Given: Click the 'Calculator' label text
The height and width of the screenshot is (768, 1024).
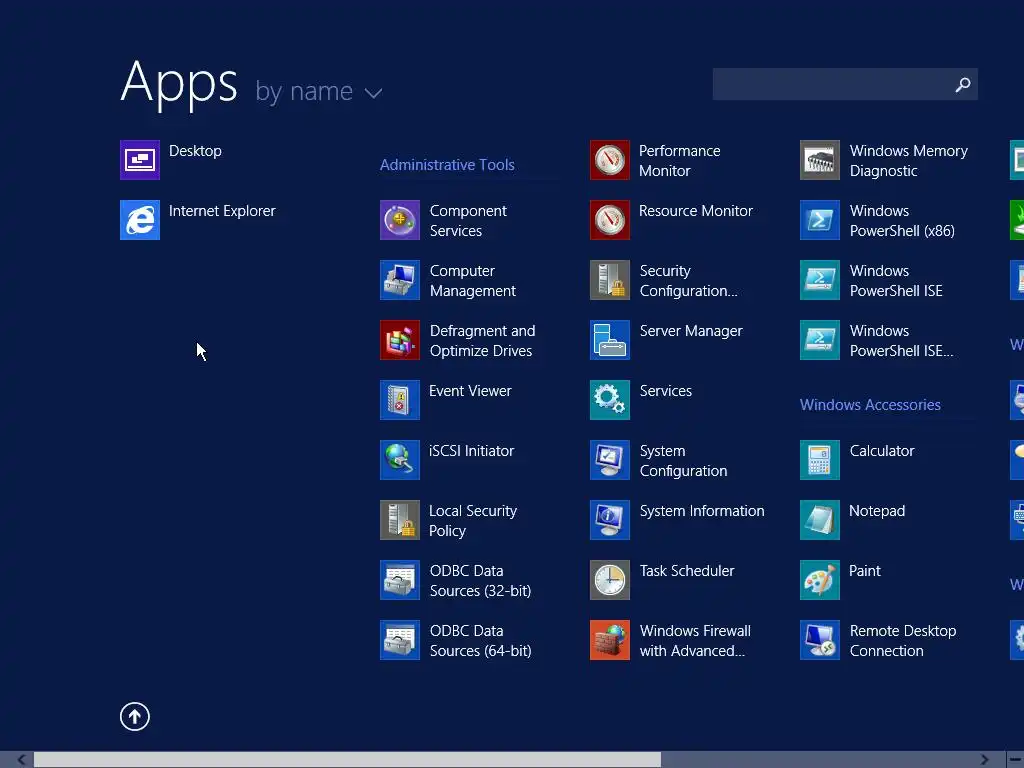Looking at the screenshot, I should pos(882,451).
